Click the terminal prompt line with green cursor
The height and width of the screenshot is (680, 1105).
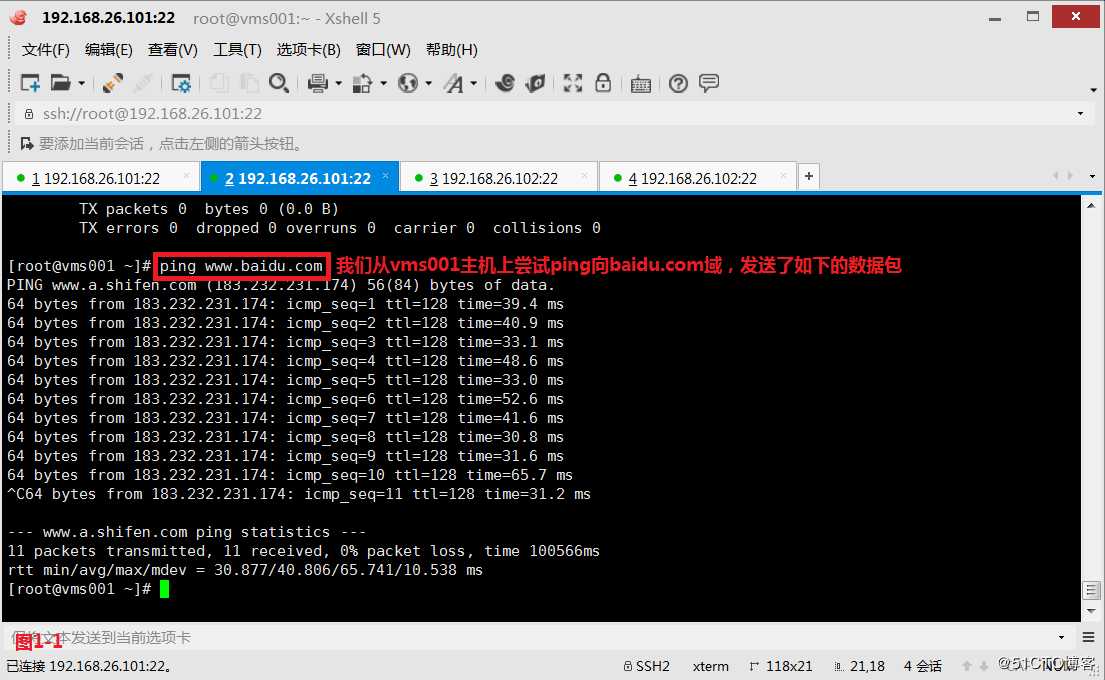88,589
